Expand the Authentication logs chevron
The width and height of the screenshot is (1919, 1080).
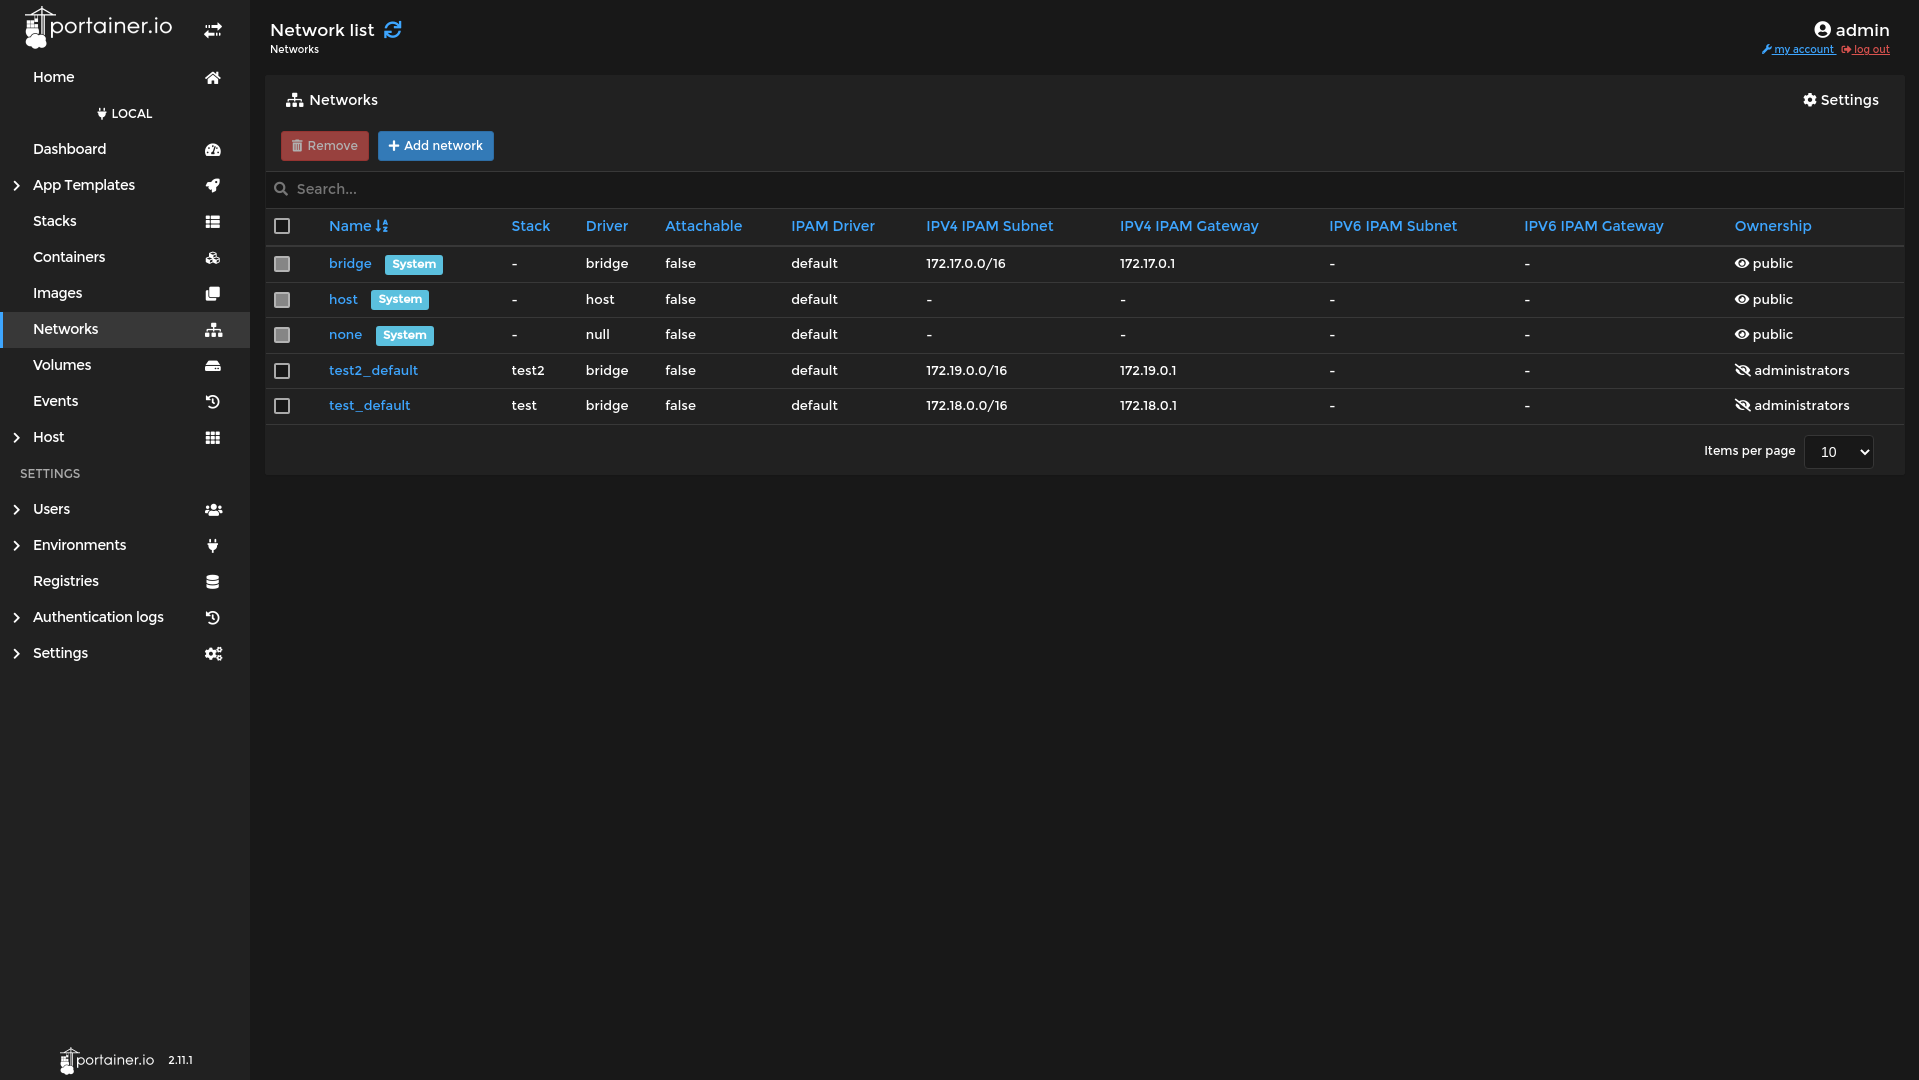(16, 618)
